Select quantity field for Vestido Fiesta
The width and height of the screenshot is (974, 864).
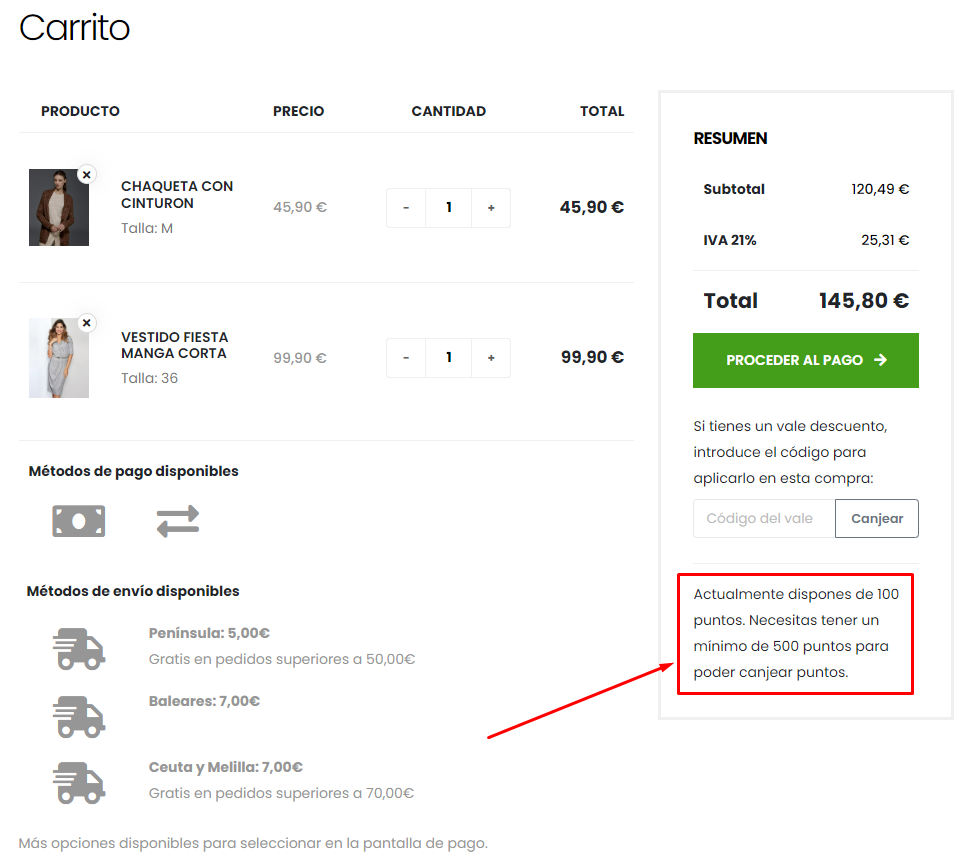click(x=448, y=358)
